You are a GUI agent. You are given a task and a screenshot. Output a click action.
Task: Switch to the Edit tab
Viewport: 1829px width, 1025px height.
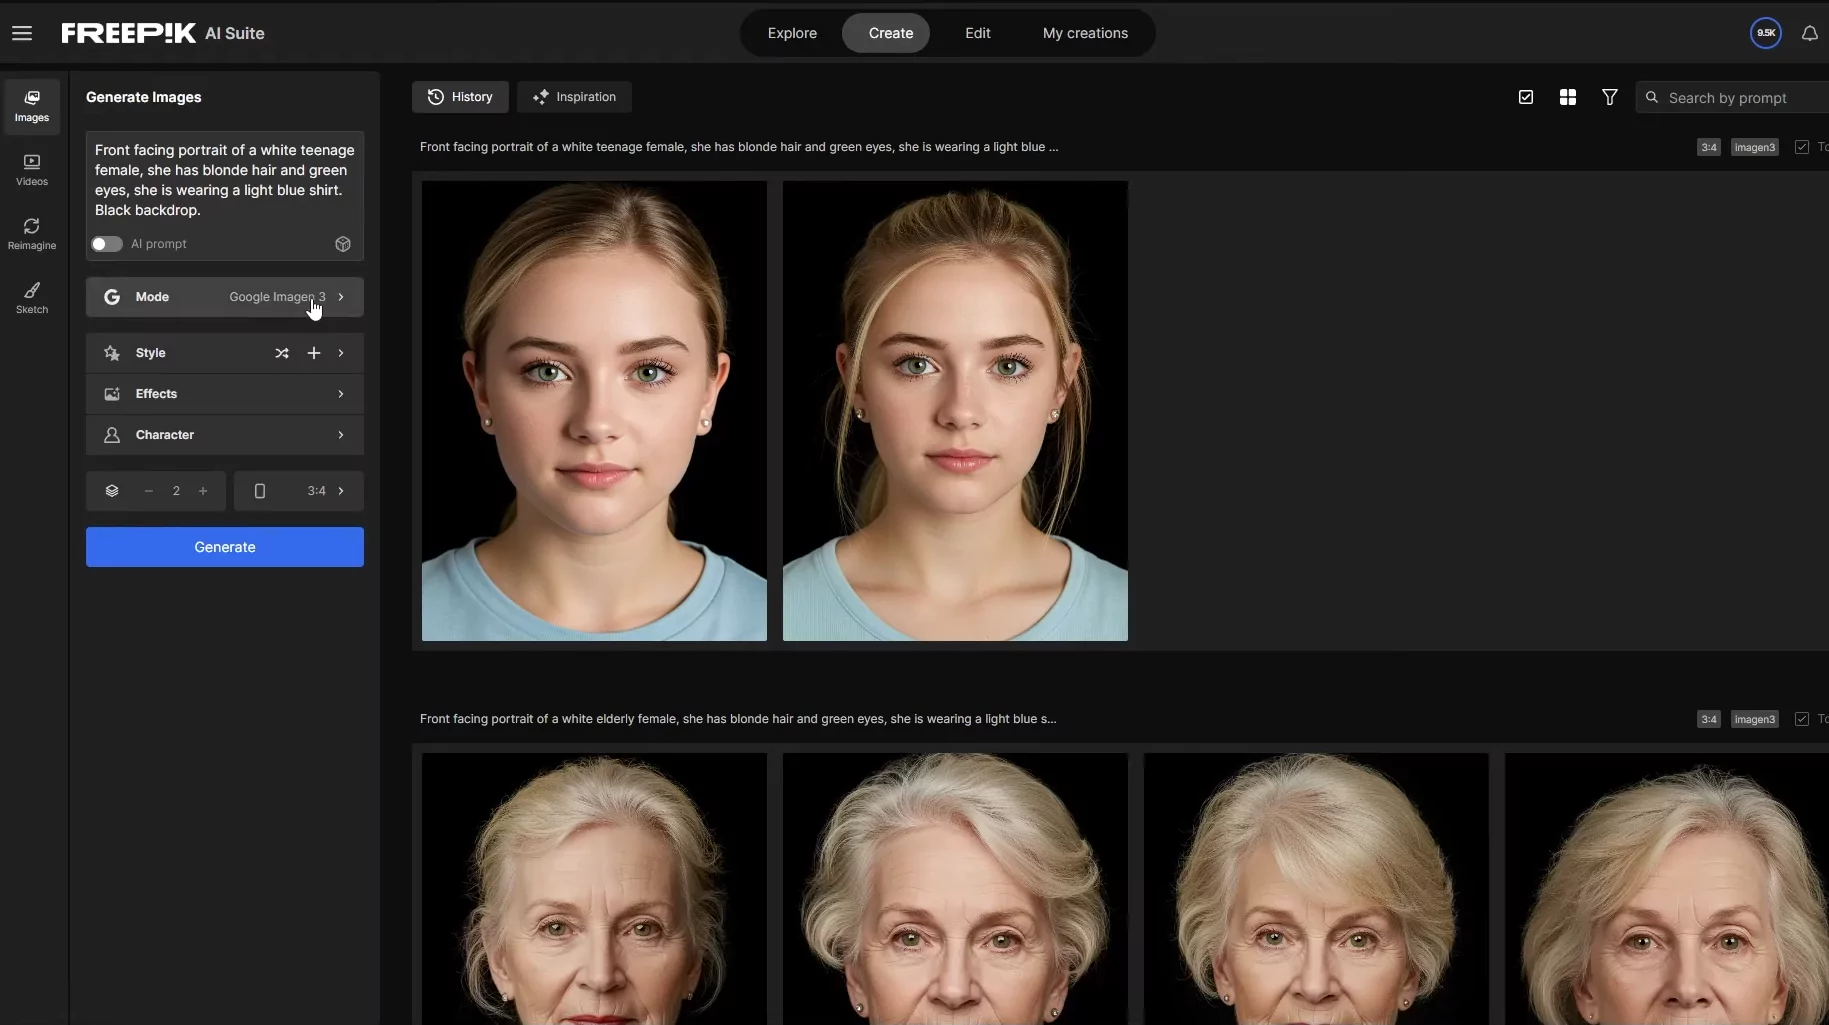click(x=978, y=33)
